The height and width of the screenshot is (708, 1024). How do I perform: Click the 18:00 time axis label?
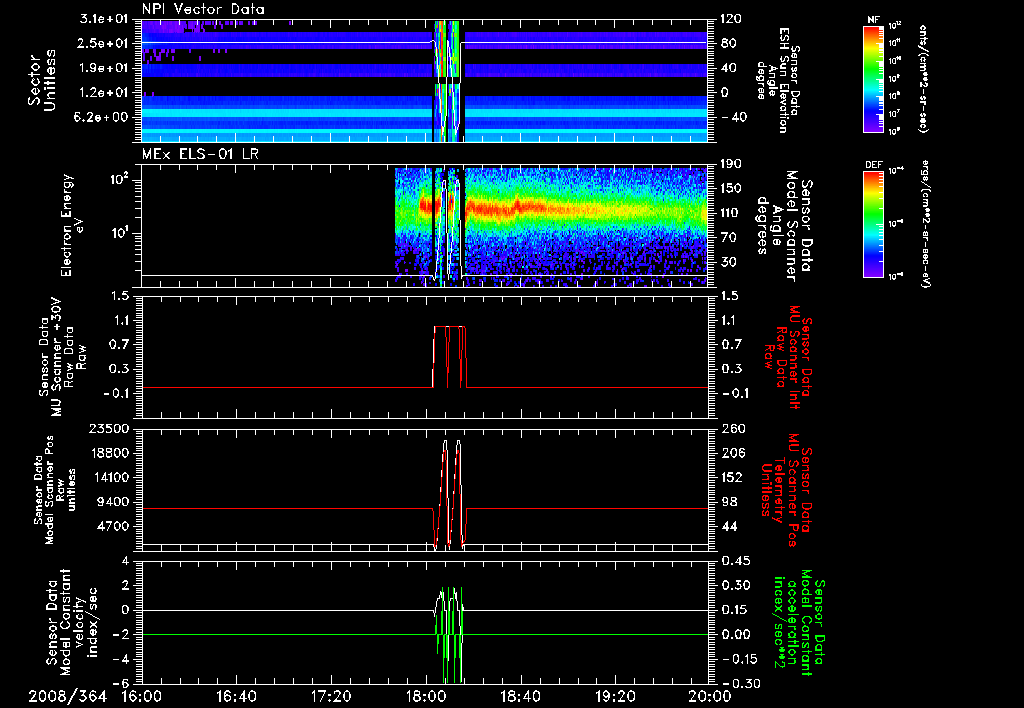426,696
